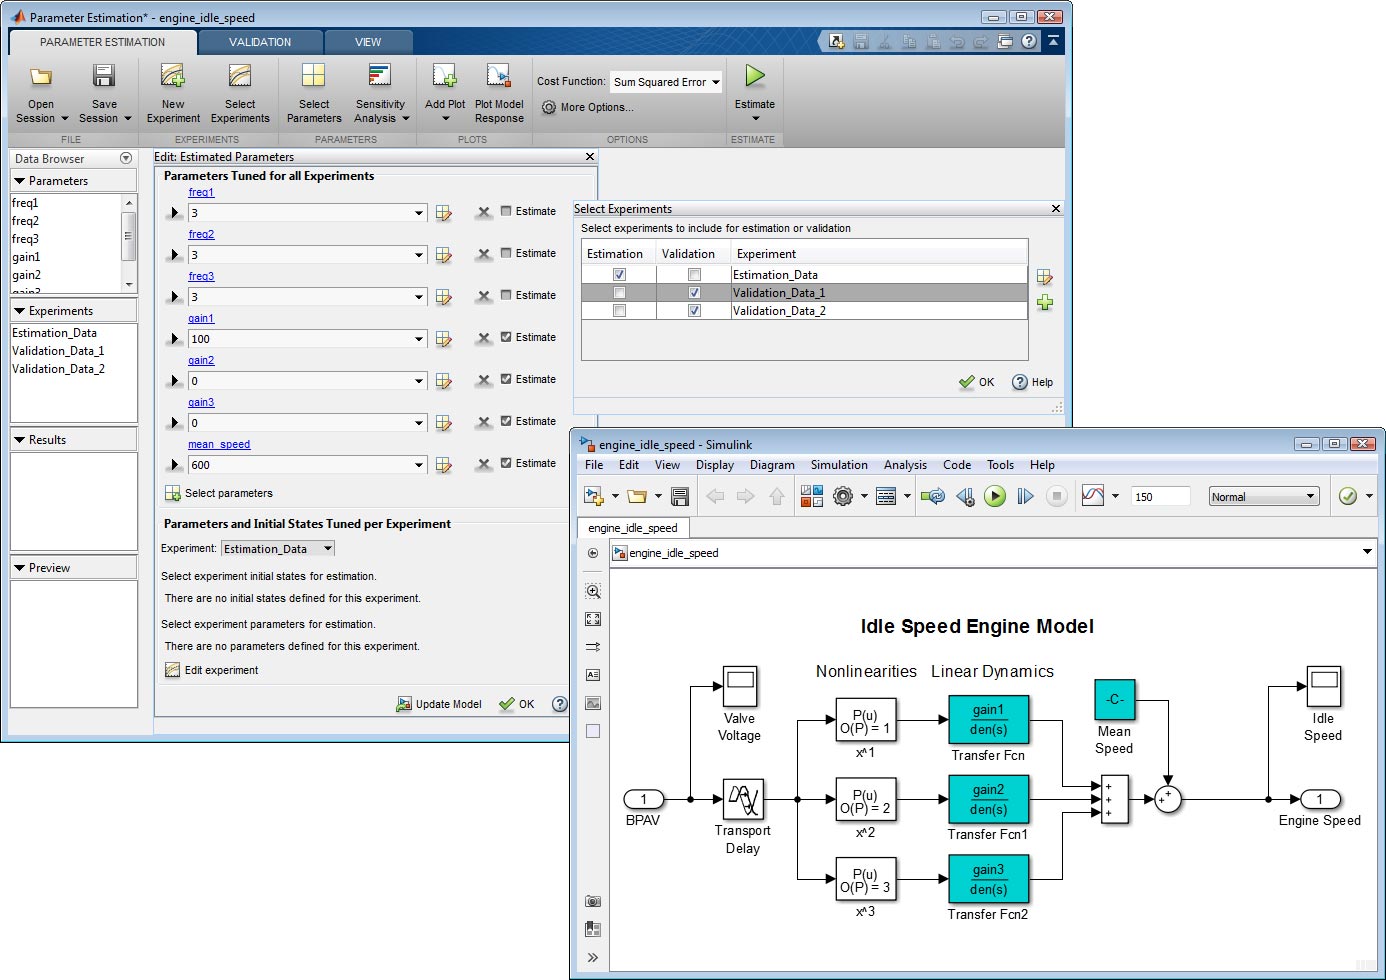Click Update Model button
Screen dimensions: 1386x980
pyautogui.click(x=439, y=704)
